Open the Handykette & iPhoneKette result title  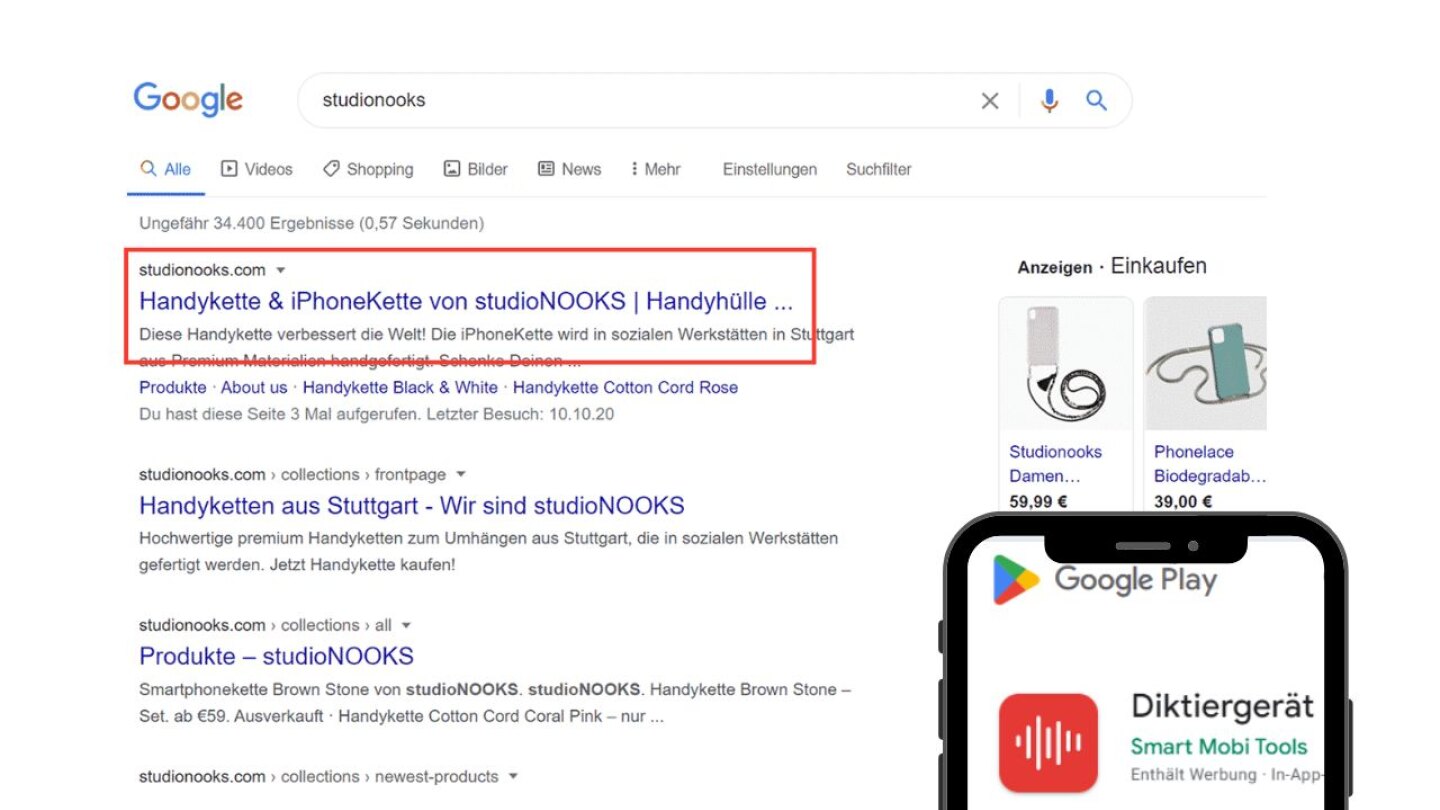click(x=466, y=301)
